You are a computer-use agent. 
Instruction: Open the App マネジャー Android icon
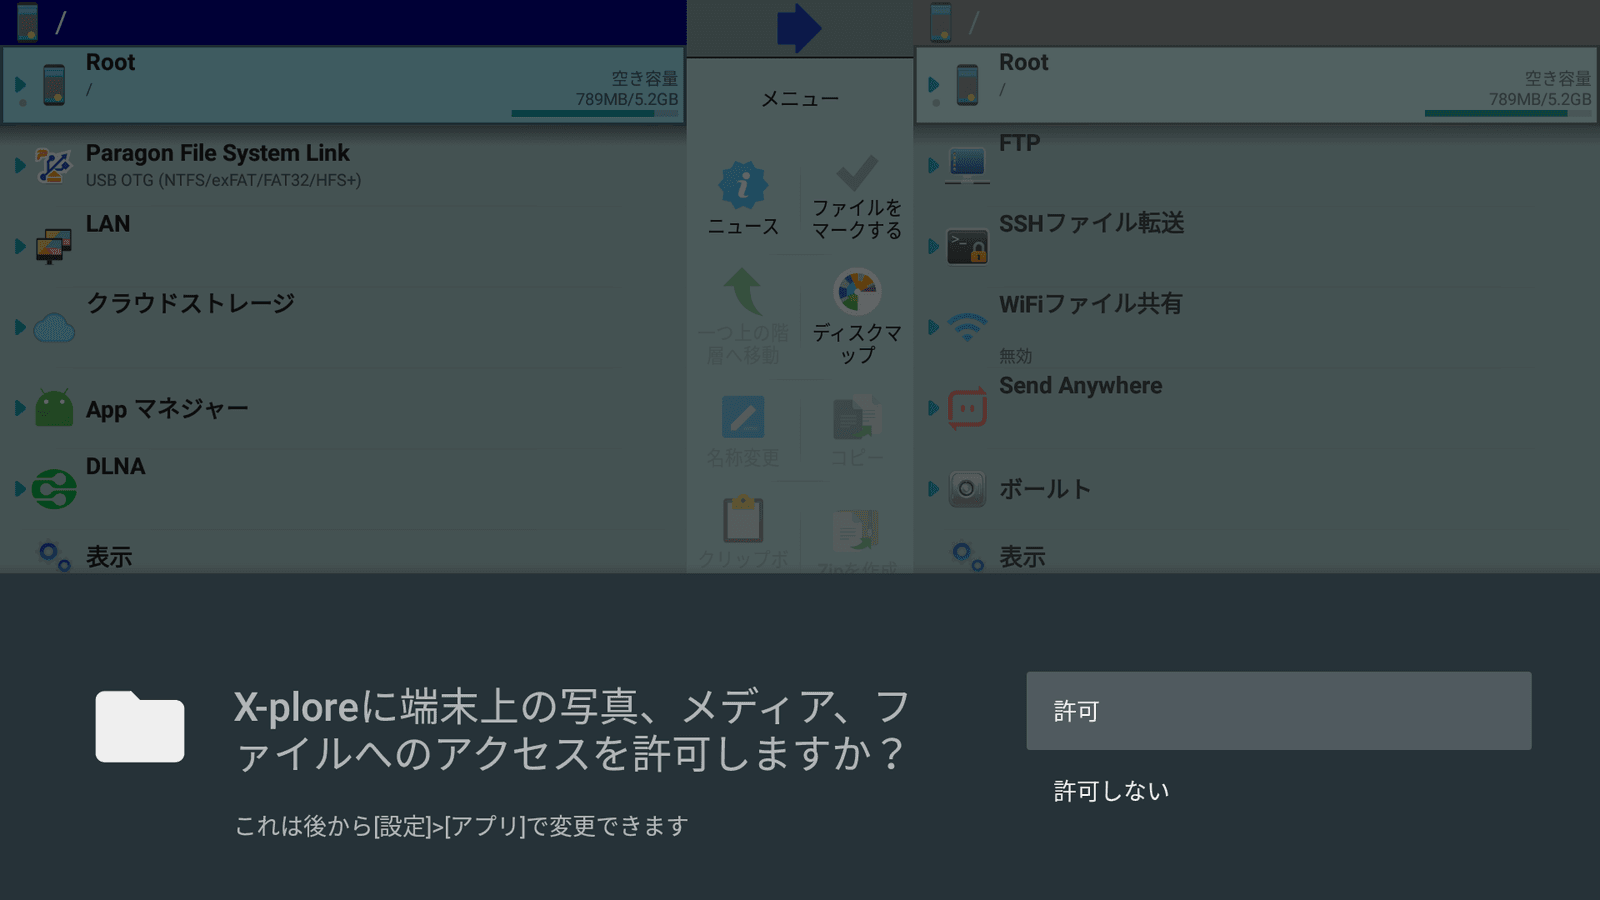point(54,408)
